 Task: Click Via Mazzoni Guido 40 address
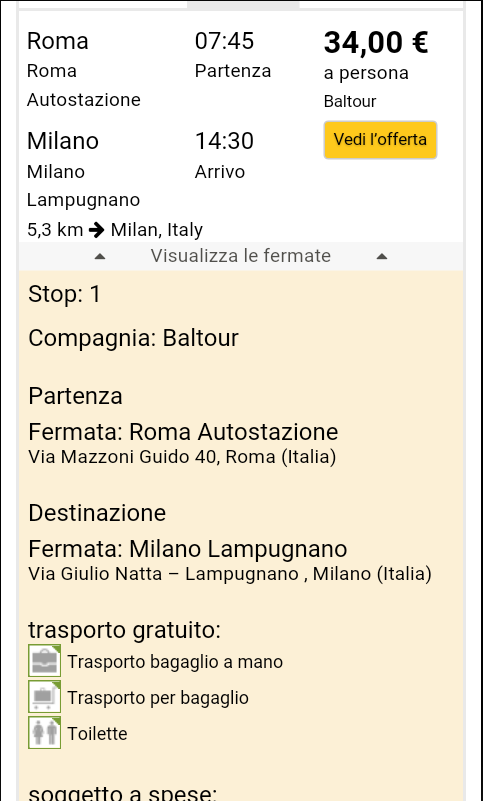point(182,457)
